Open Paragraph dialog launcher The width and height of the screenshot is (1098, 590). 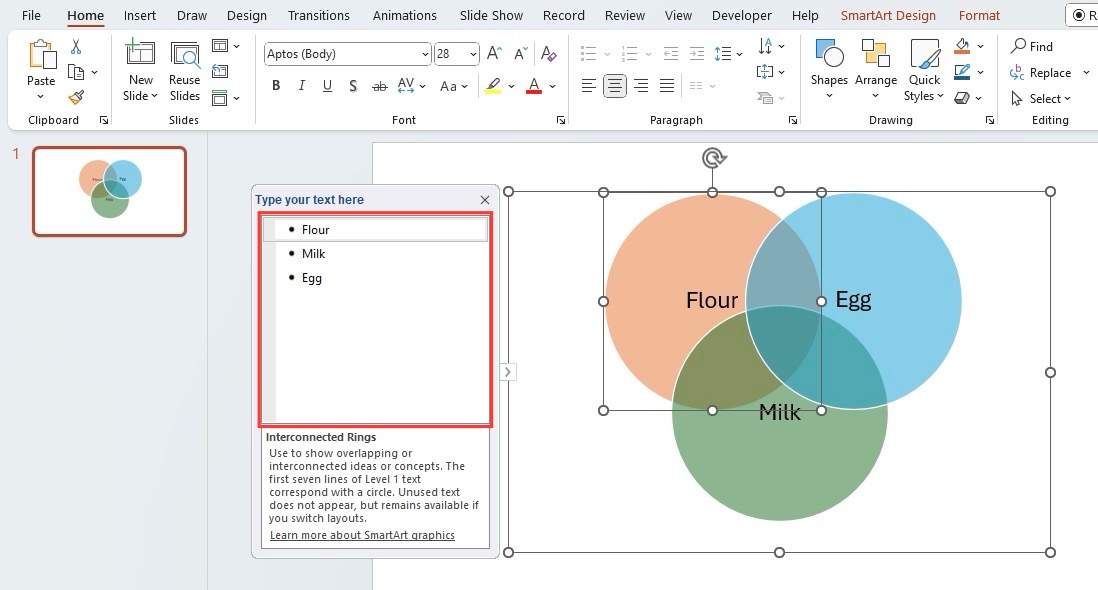point(793,120)
